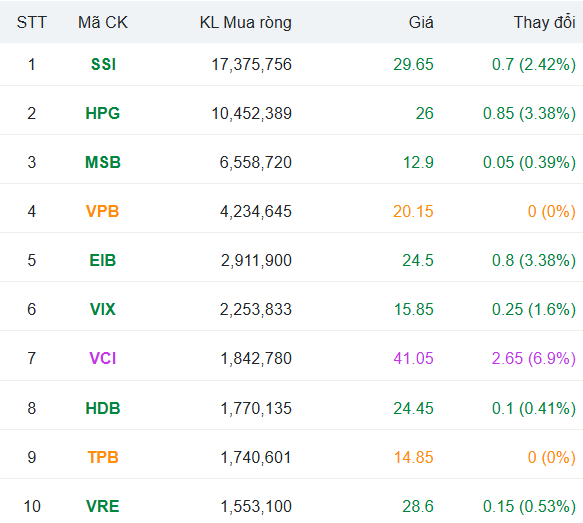
Task: Open the VIX stock code link
Action: pyautogui.click(x=103, y=309)
